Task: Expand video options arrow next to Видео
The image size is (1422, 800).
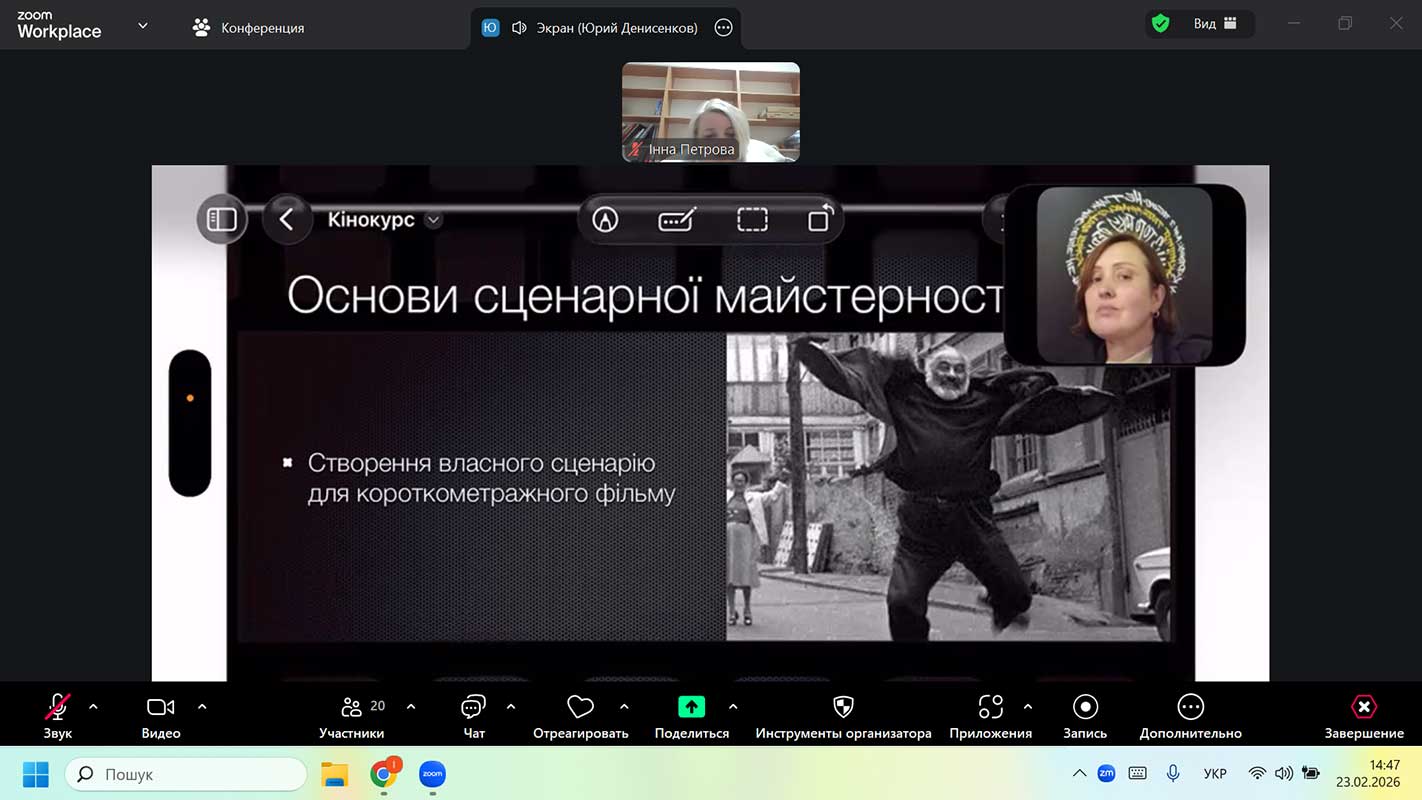Action: (202, 706)
